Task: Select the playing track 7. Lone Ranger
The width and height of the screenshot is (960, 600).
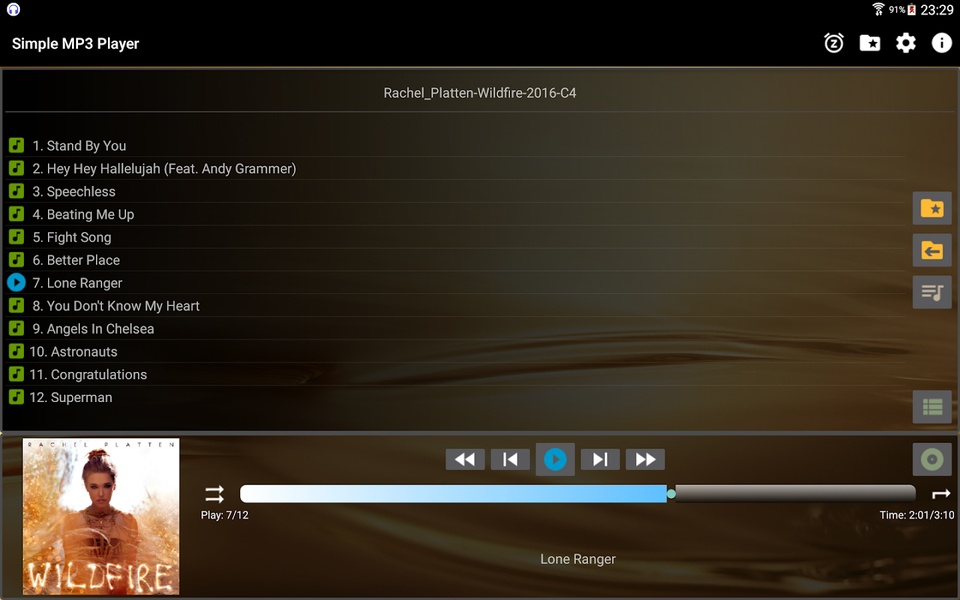Action: pyautogui.click(x=455, y=283)
